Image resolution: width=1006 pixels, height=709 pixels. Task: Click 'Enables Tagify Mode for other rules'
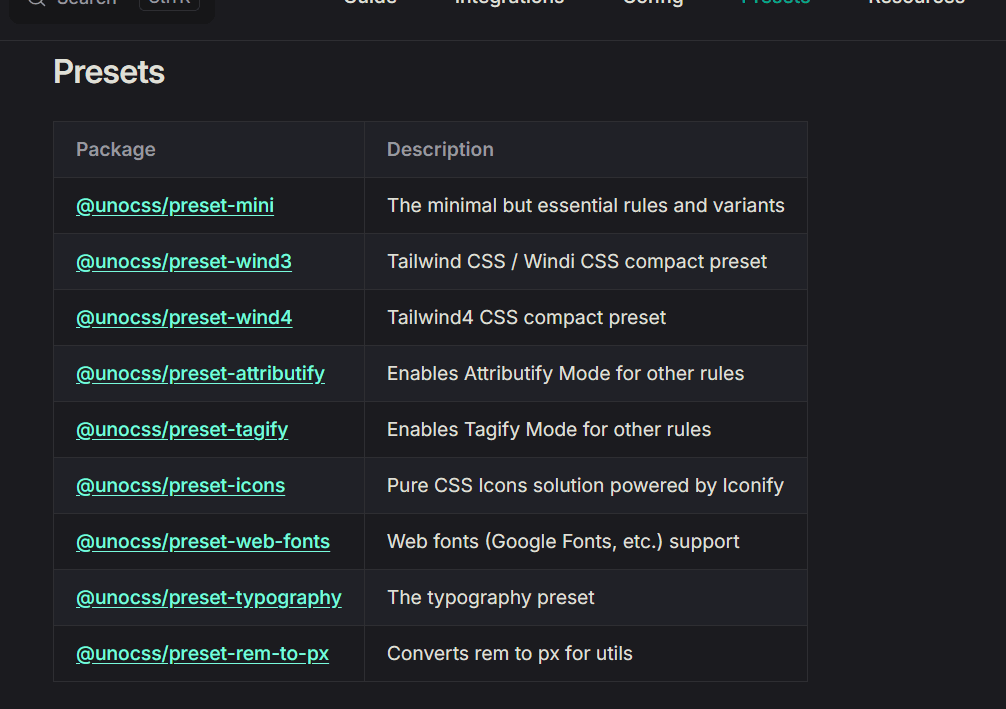click(549, 429)
